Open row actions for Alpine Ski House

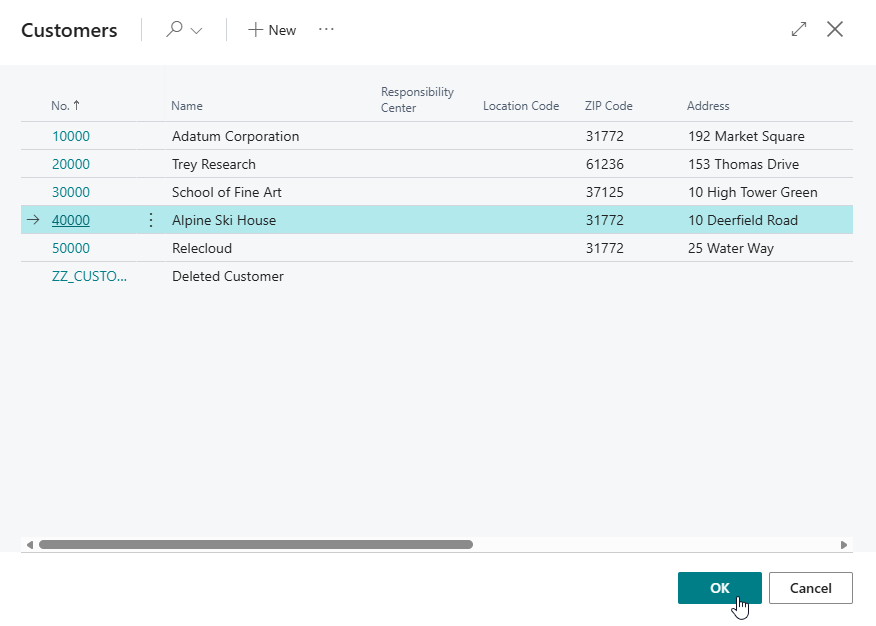pyautogui.click(x=151, y=220)
